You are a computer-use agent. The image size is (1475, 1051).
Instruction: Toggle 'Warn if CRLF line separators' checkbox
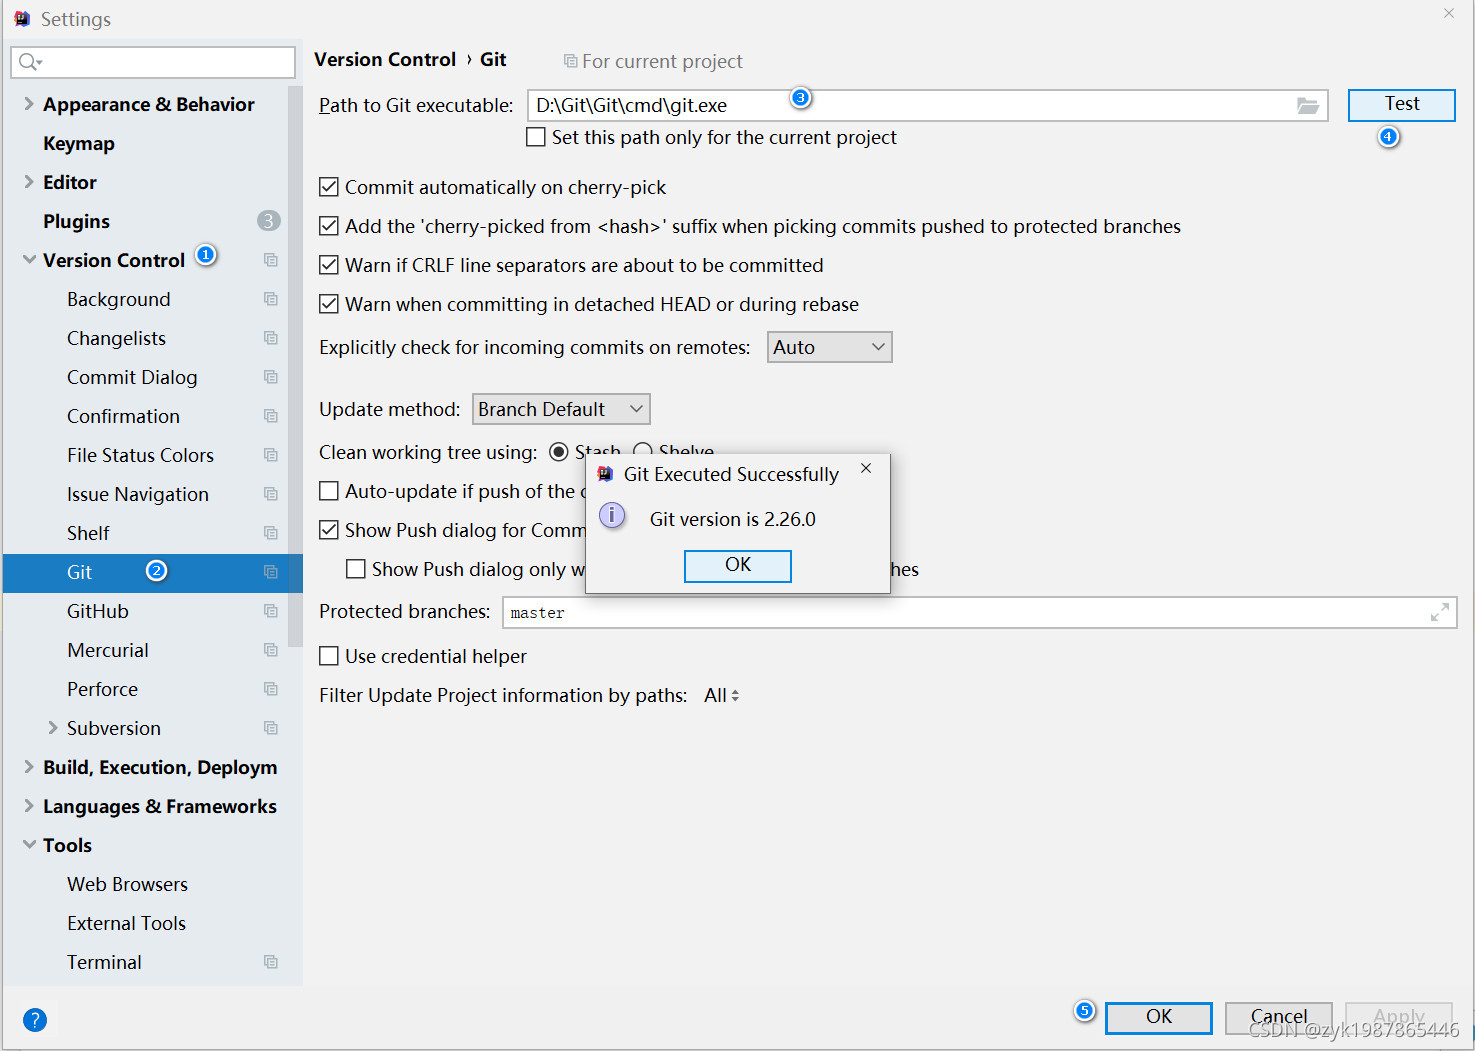pyautogui.click(x=329, y=266)
